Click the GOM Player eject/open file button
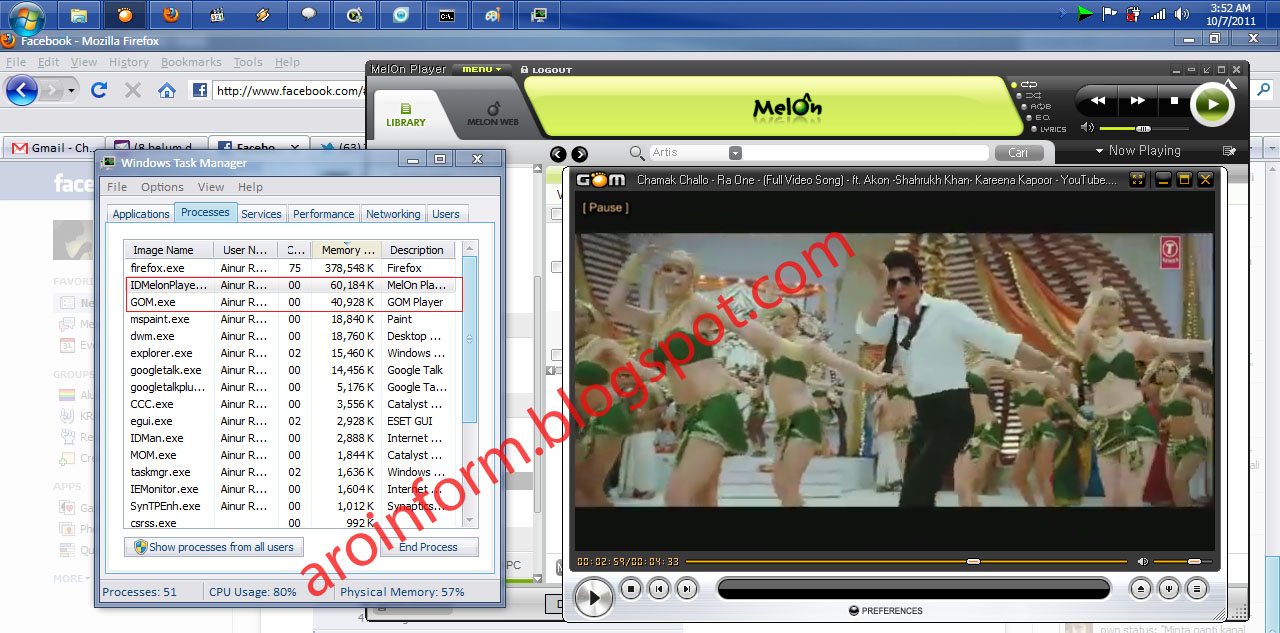 coord(1141,590)
